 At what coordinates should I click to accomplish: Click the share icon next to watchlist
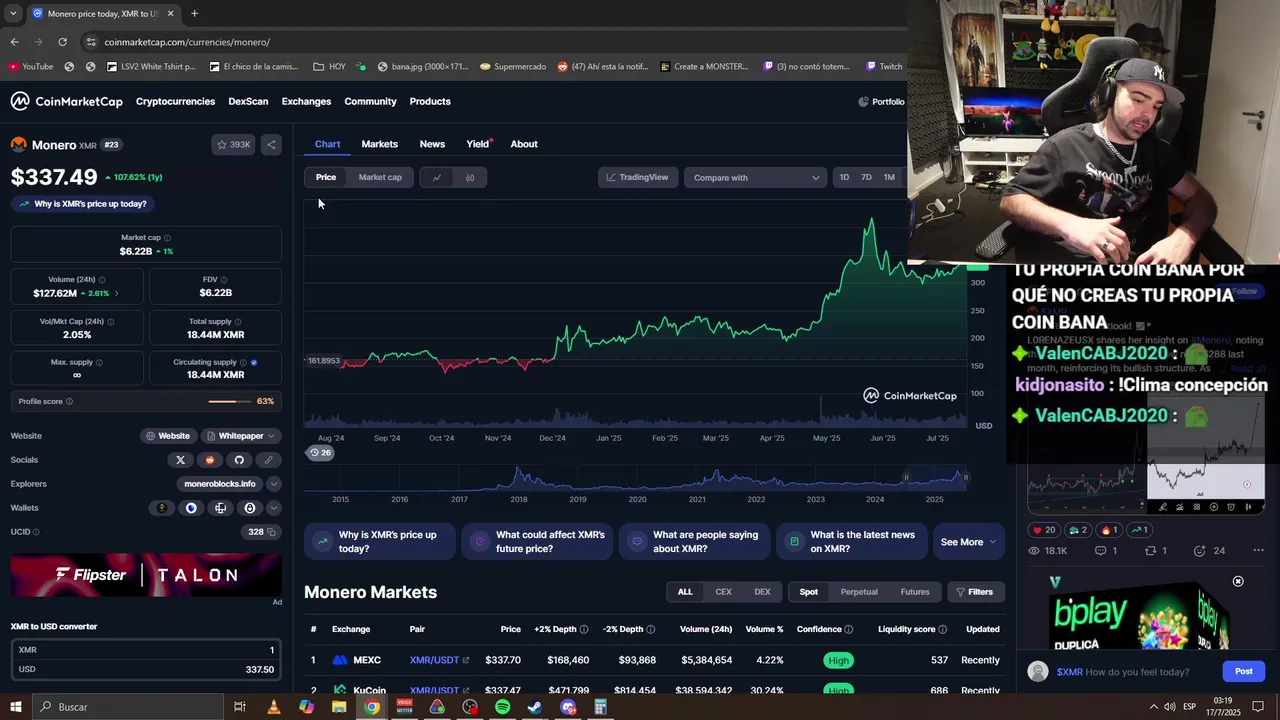click(271, 145)
